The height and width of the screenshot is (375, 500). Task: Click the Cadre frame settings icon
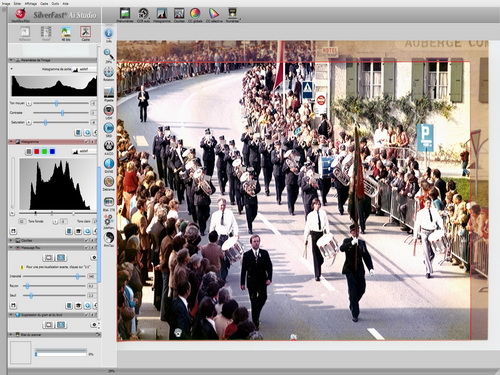85,32
